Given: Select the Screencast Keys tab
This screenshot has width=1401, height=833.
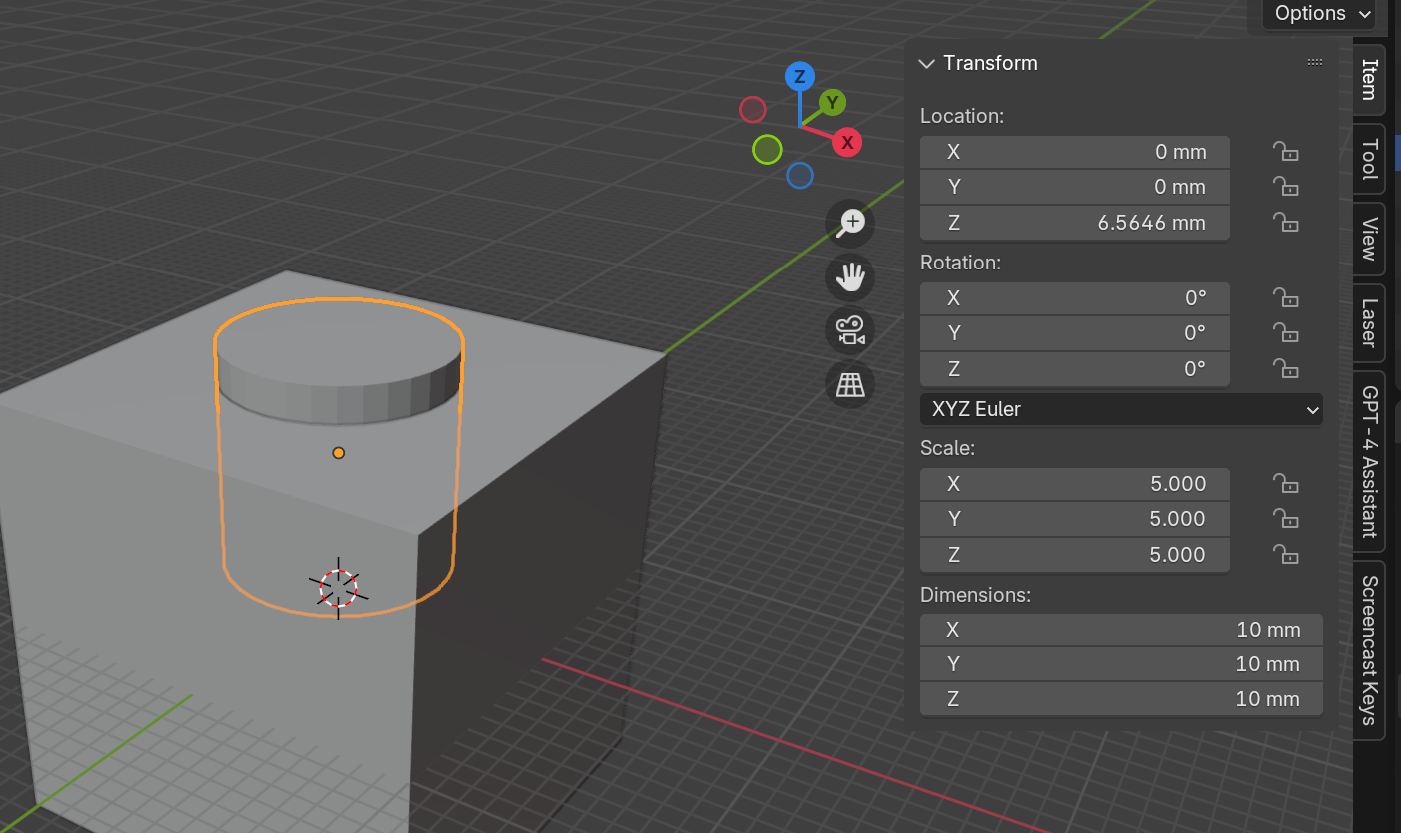Looking at the screenshot, I should pyautogui.click(x=1368, y=650).
